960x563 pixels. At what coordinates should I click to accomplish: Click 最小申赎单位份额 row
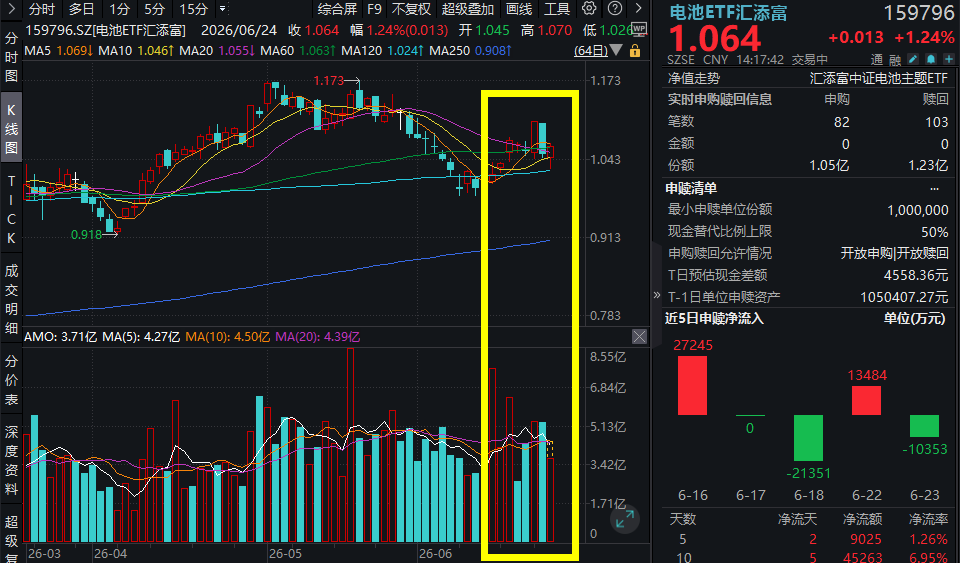tap(808, 210)
